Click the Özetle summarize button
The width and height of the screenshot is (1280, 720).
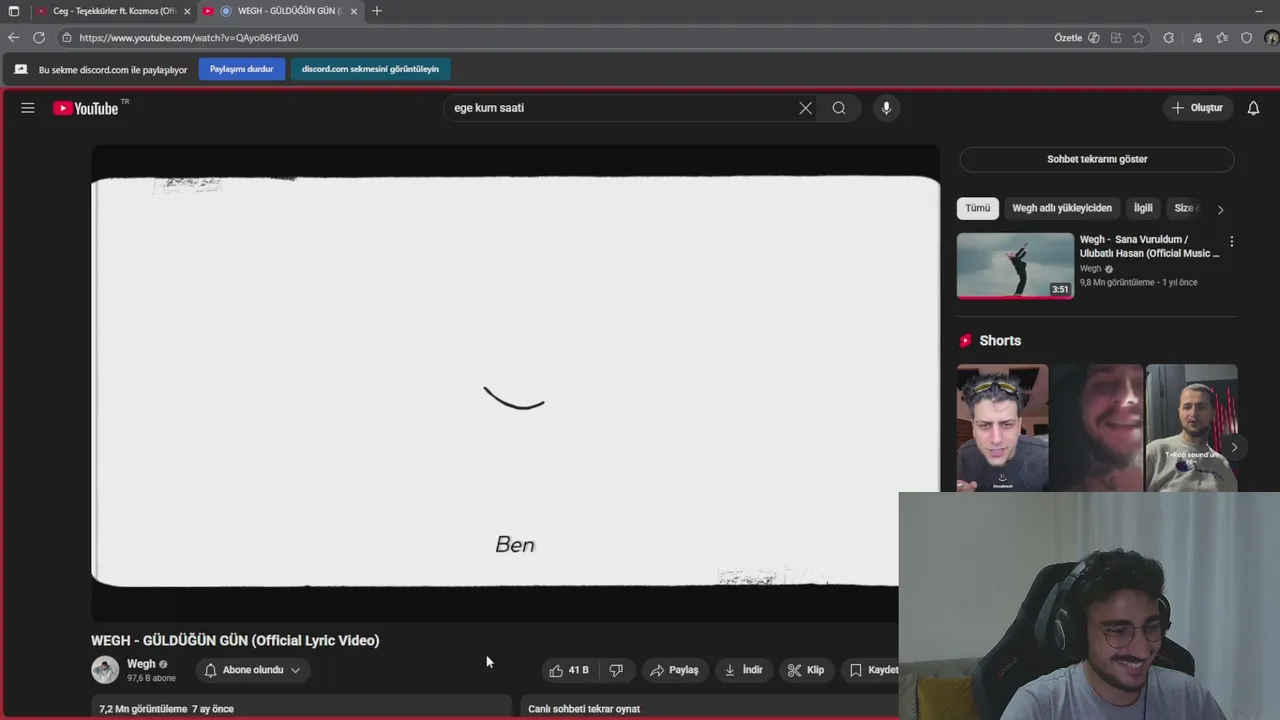(x=1068, y=38)
